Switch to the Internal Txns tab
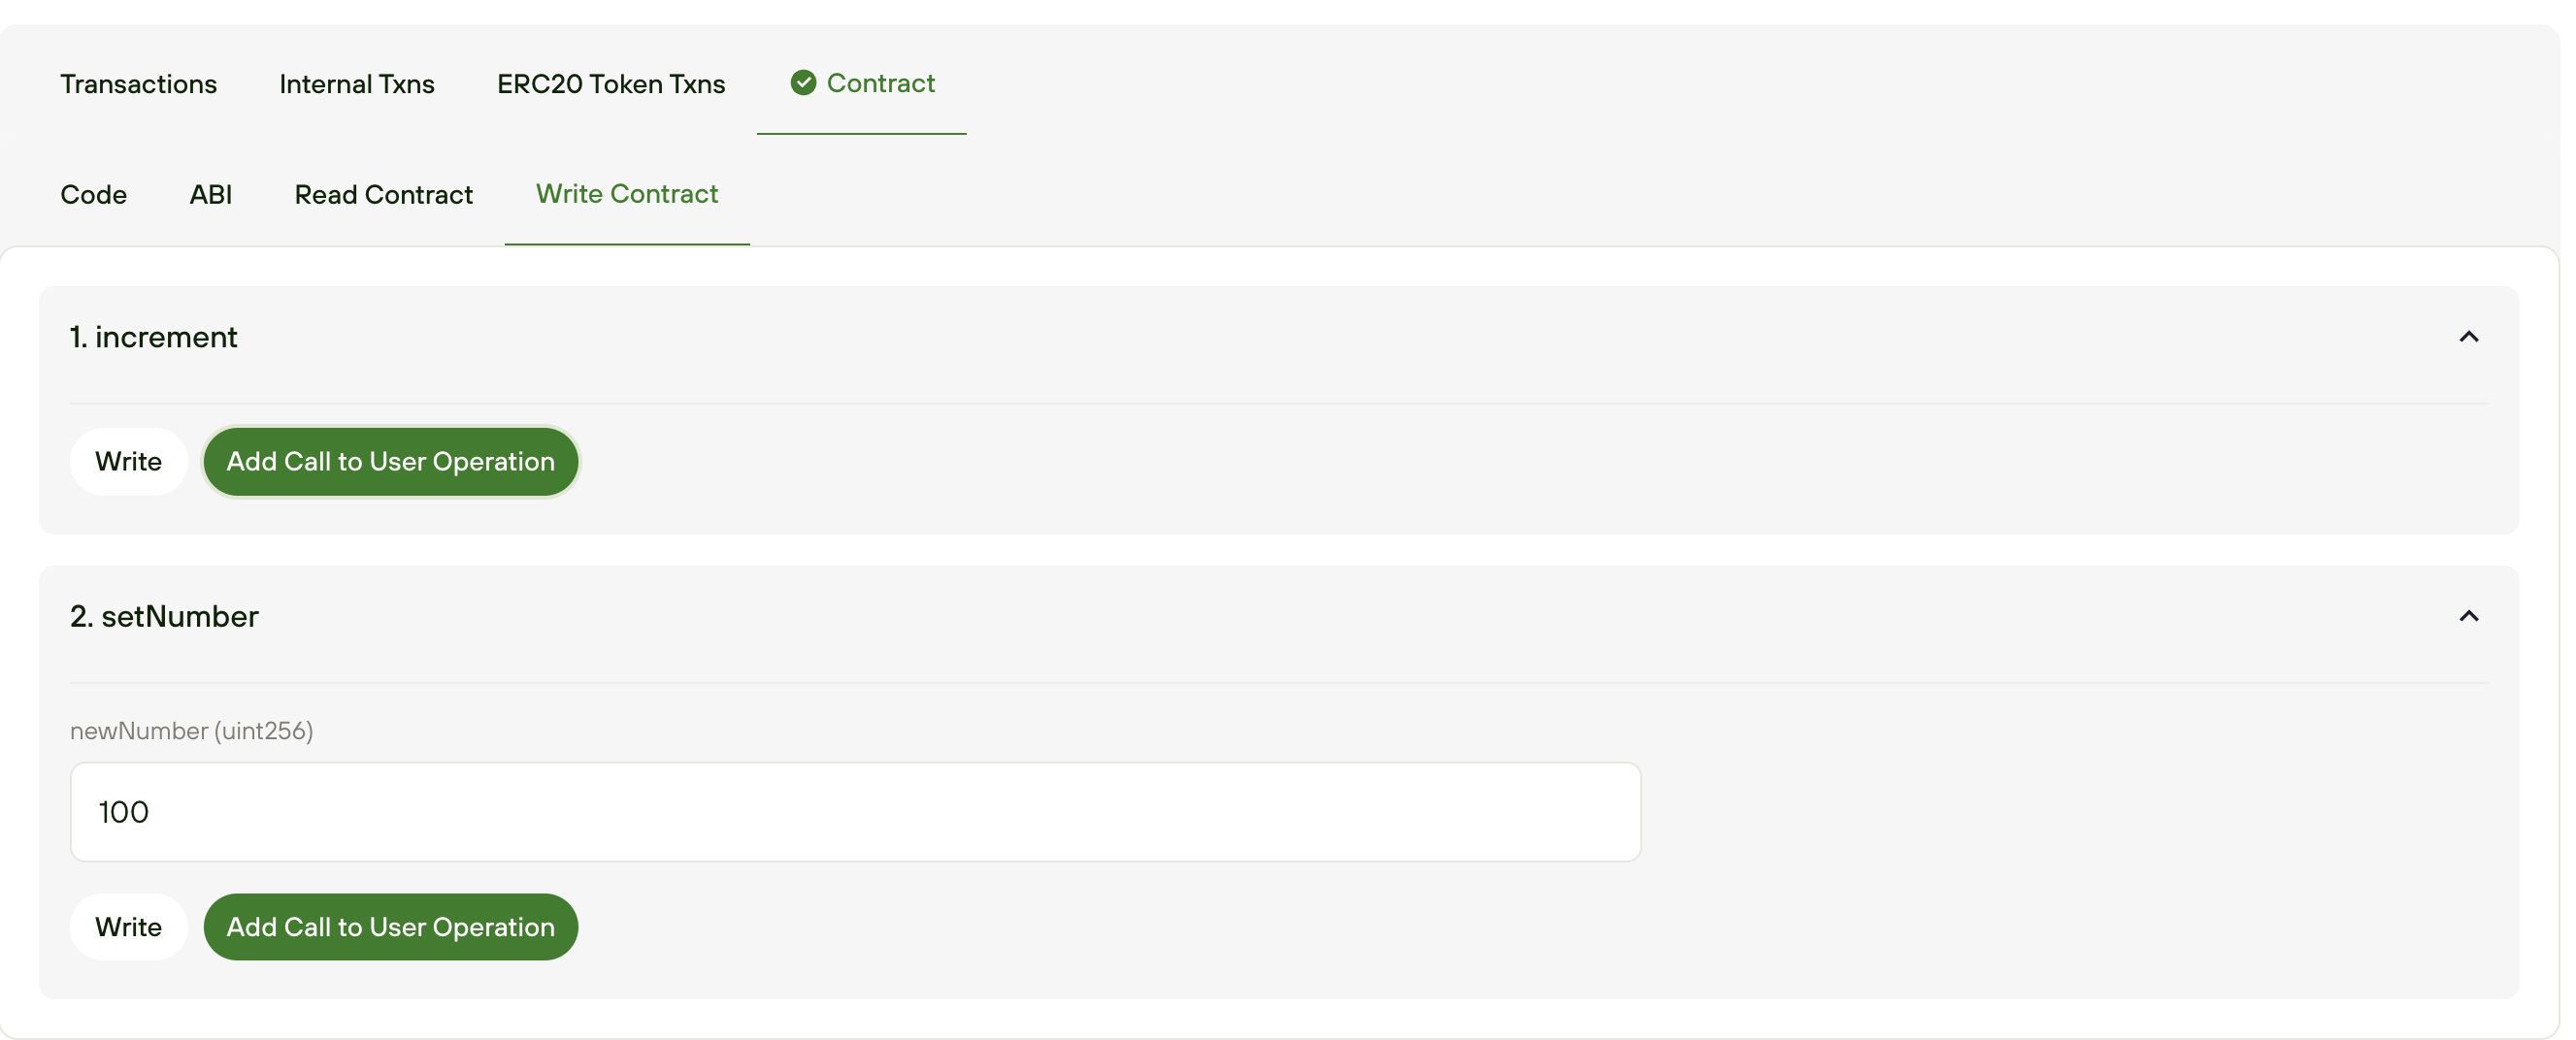This screenshot has height=1040, width=2576. click(357, 84)
